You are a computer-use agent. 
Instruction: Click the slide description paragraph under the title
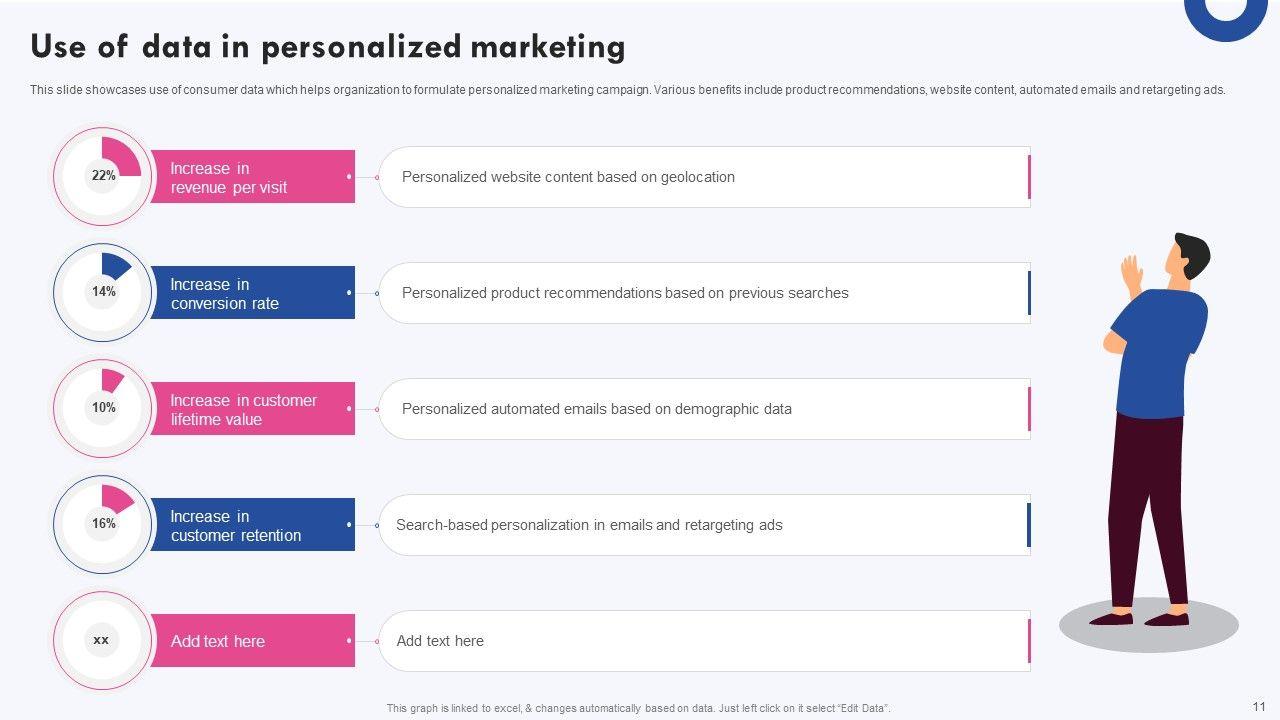[628, 90]
